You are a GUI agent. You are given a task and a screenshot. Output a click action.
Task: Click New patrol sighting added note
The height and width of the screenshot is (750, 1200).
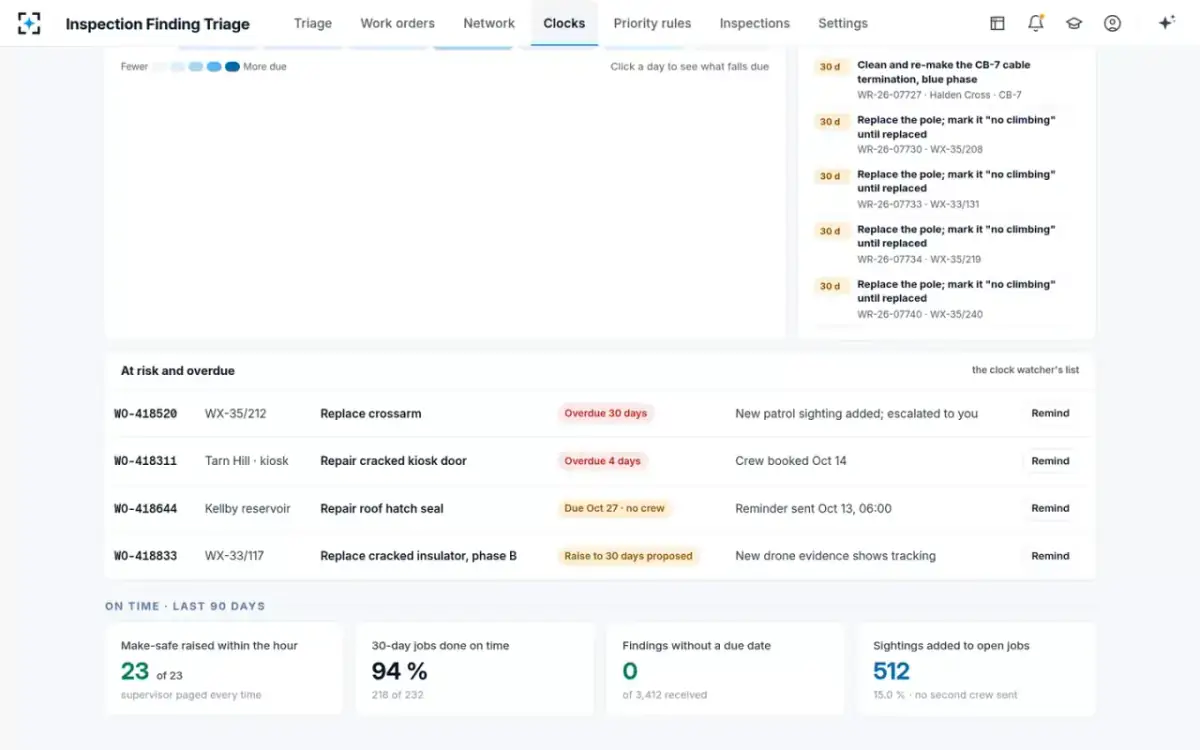pyautogui.click(x=856, y=414)
